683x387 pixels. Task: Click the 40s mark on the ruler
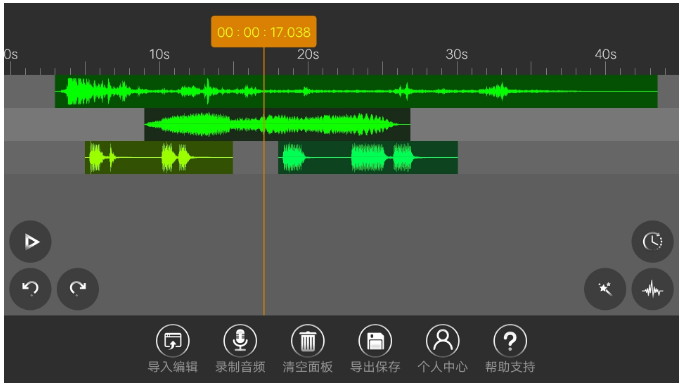pos(605,54)
